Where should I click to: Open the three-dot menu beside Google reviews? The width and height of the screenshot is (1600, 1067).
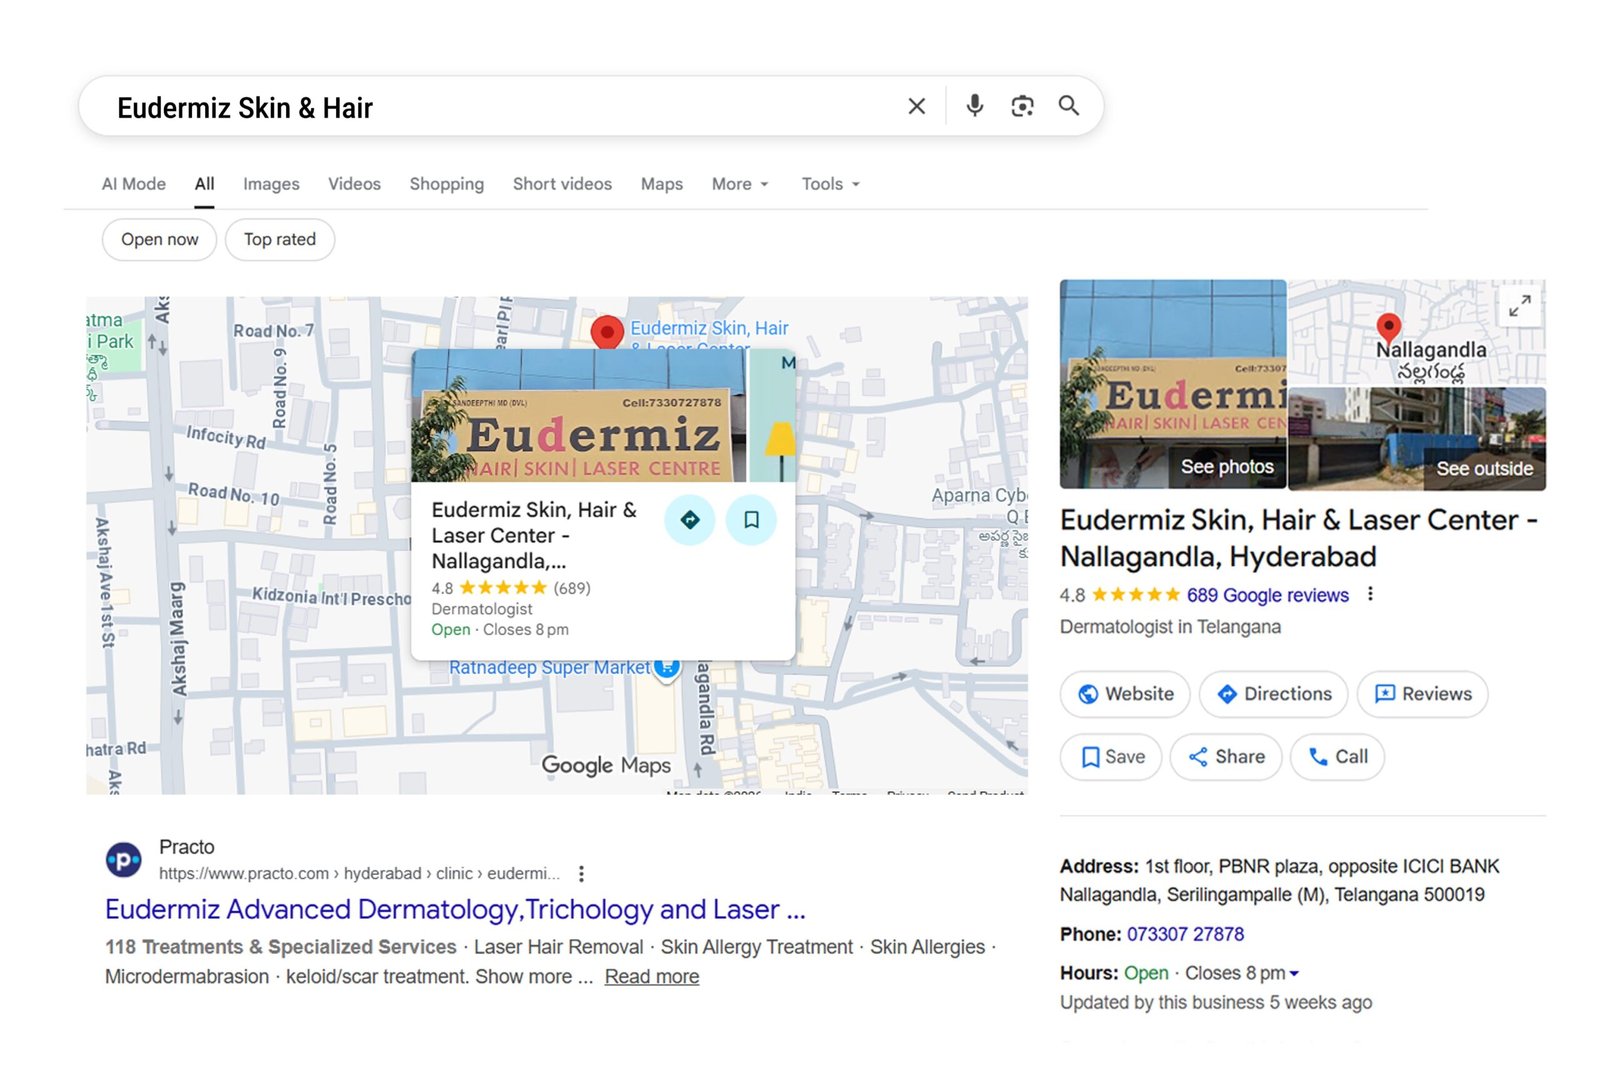coord(1369,593)
